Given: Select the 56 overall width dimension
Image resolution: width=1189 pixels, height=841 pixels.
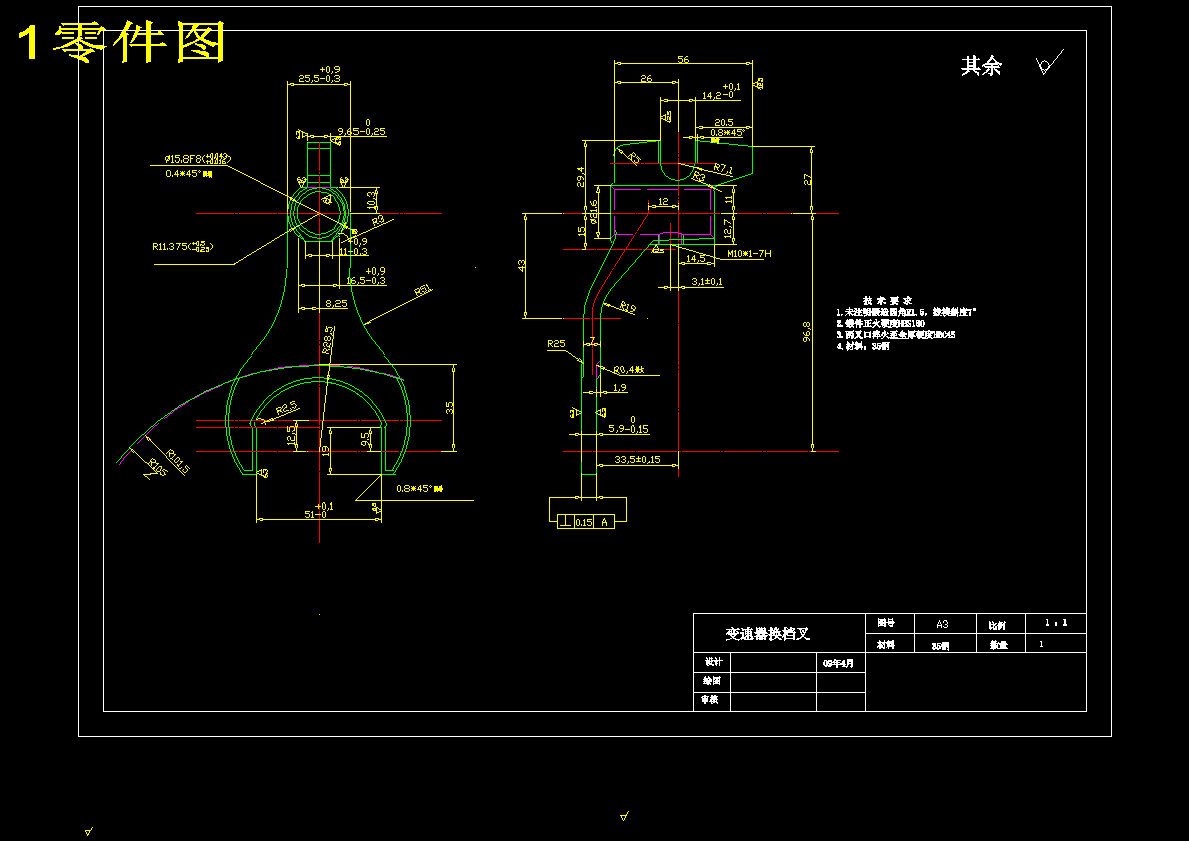Looking at the screenshot, I should (x=683, y=59).
